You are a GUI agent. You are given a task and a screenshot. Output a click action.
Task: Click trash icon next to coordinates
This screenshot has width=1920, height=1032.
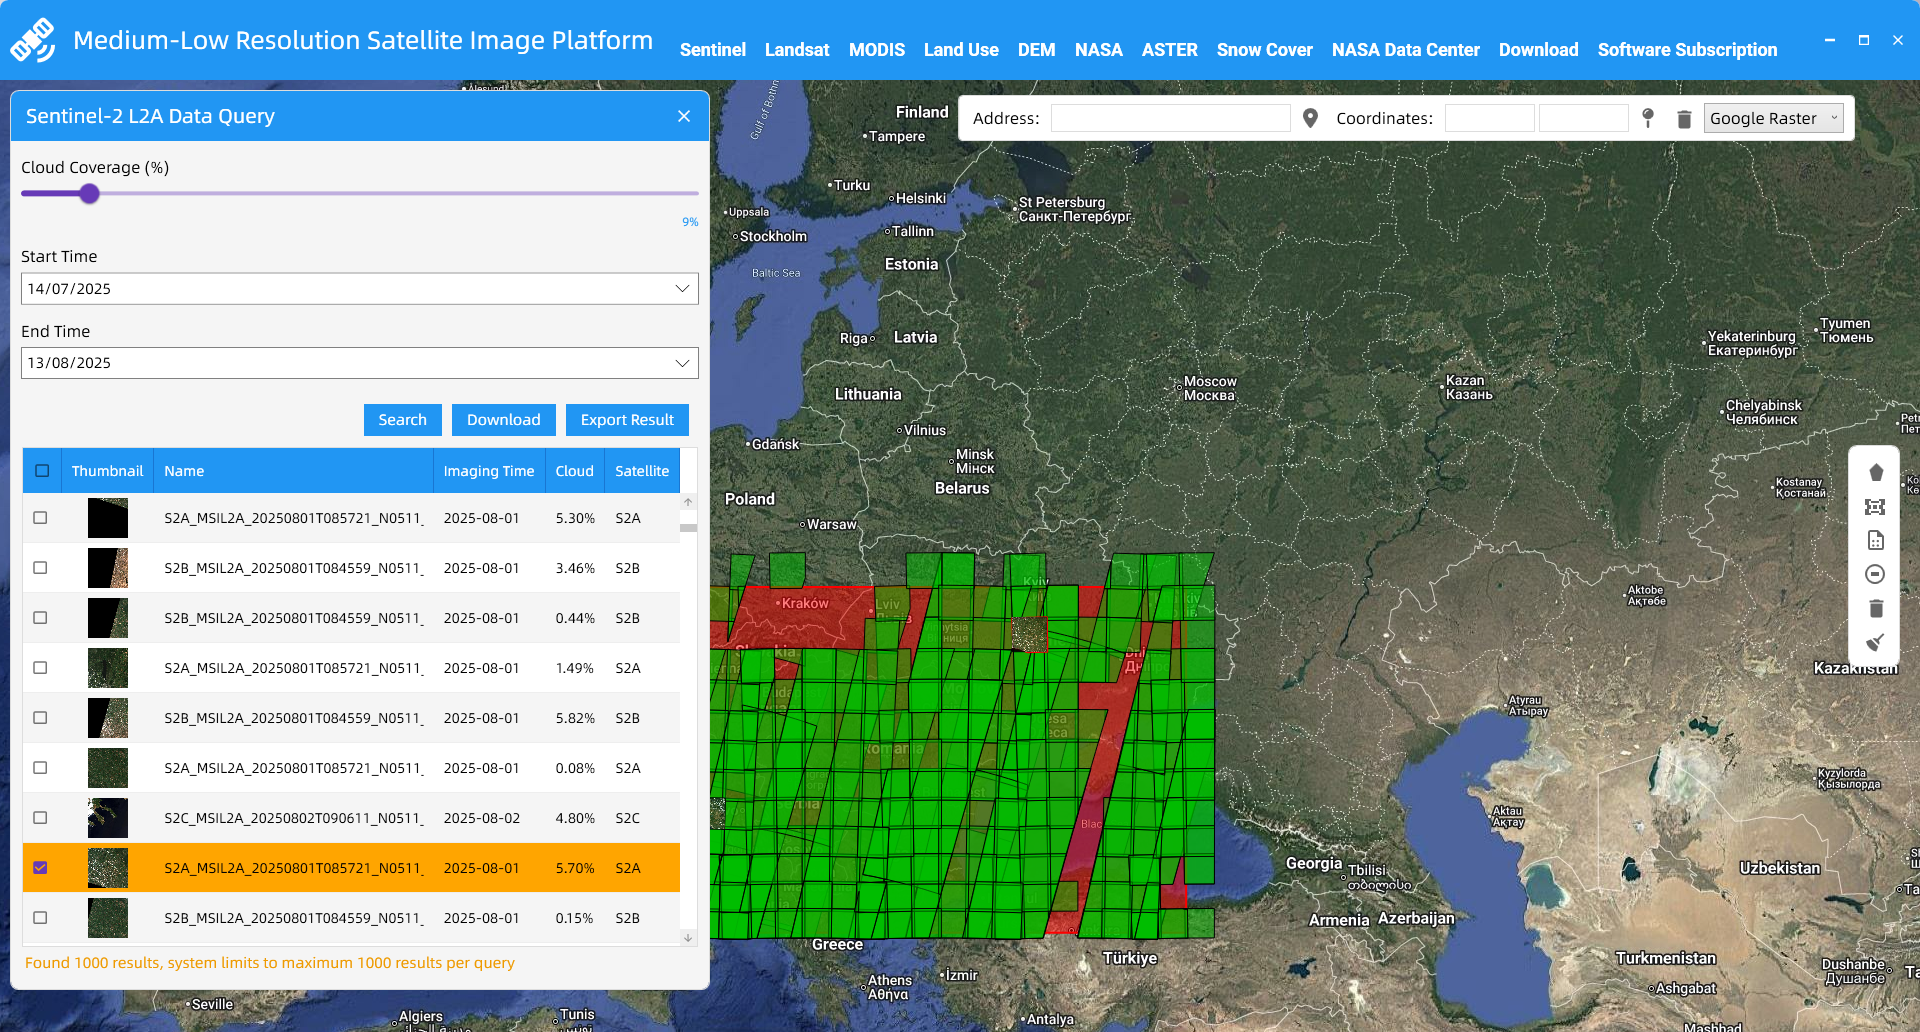pyautogui.click(x=1684, y=119)
